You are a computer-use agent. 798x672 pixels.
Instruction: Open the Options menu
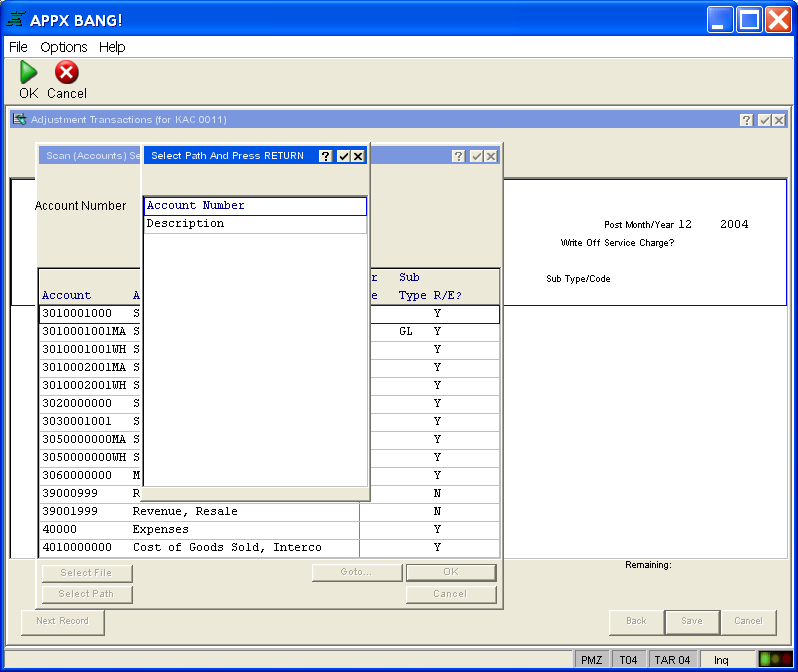click(x=63, y=47)
